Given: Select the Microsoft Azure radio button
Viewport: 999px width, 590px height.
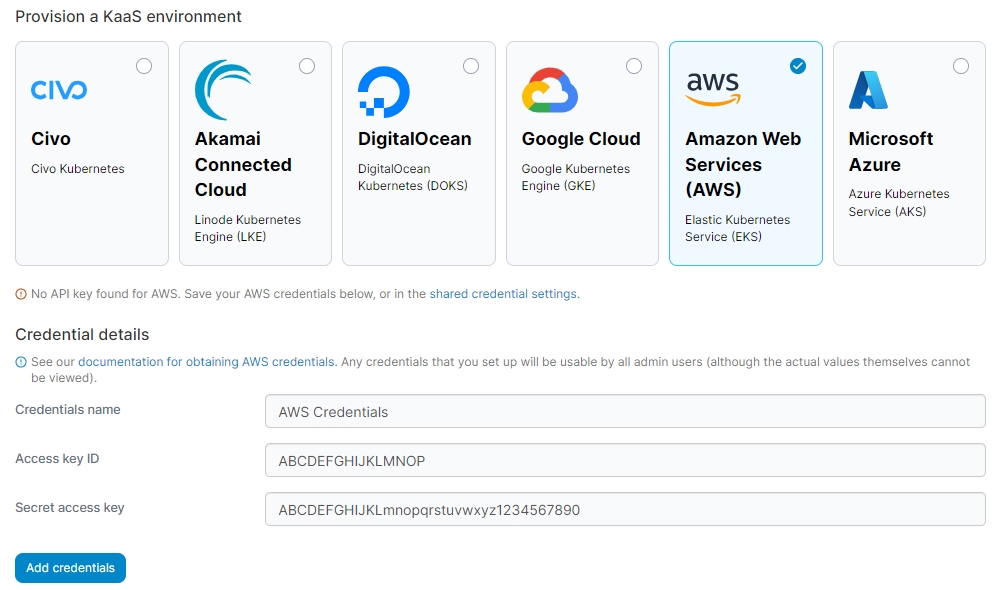Looking at the screenshot, I should coord(961,66).
